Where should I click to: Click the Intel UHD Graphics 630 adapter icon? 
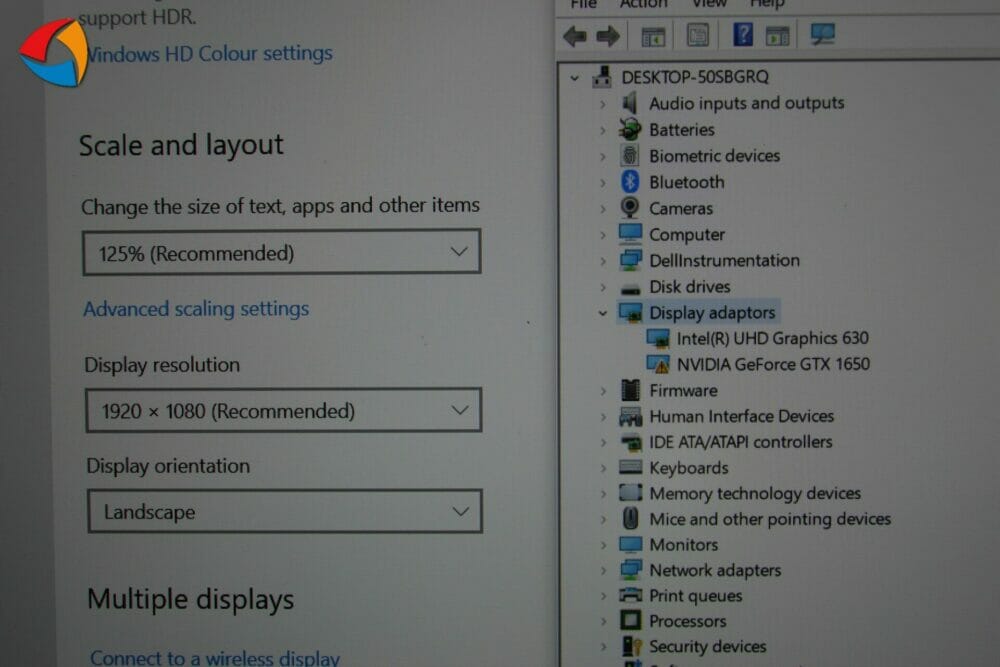tap(658, 338)
